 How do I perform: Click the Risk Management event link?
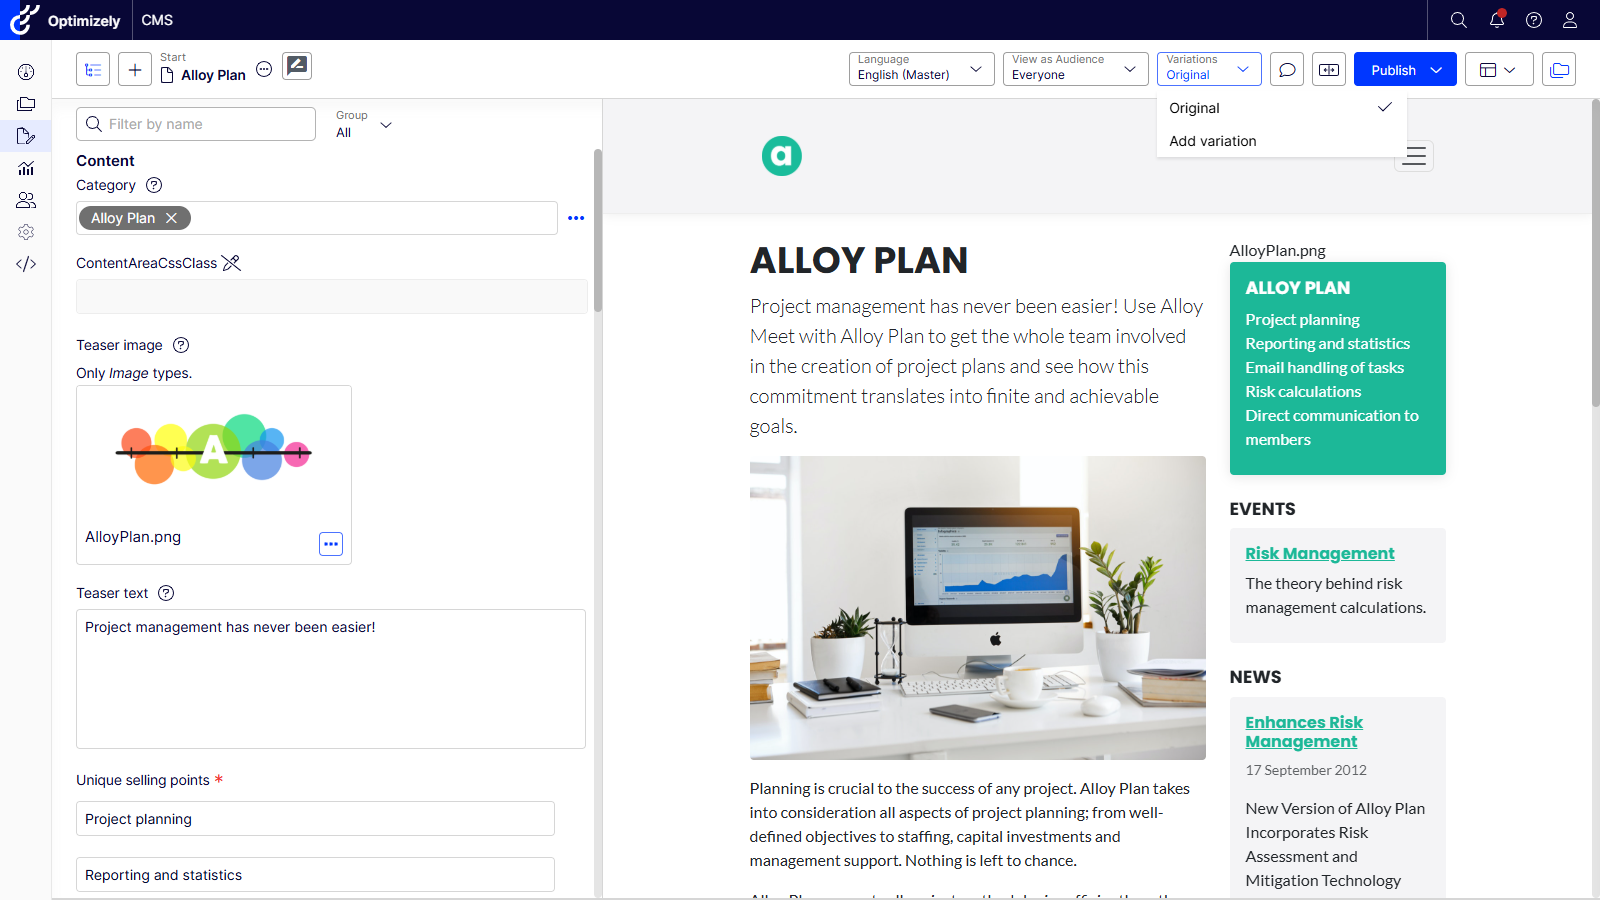1320,553
